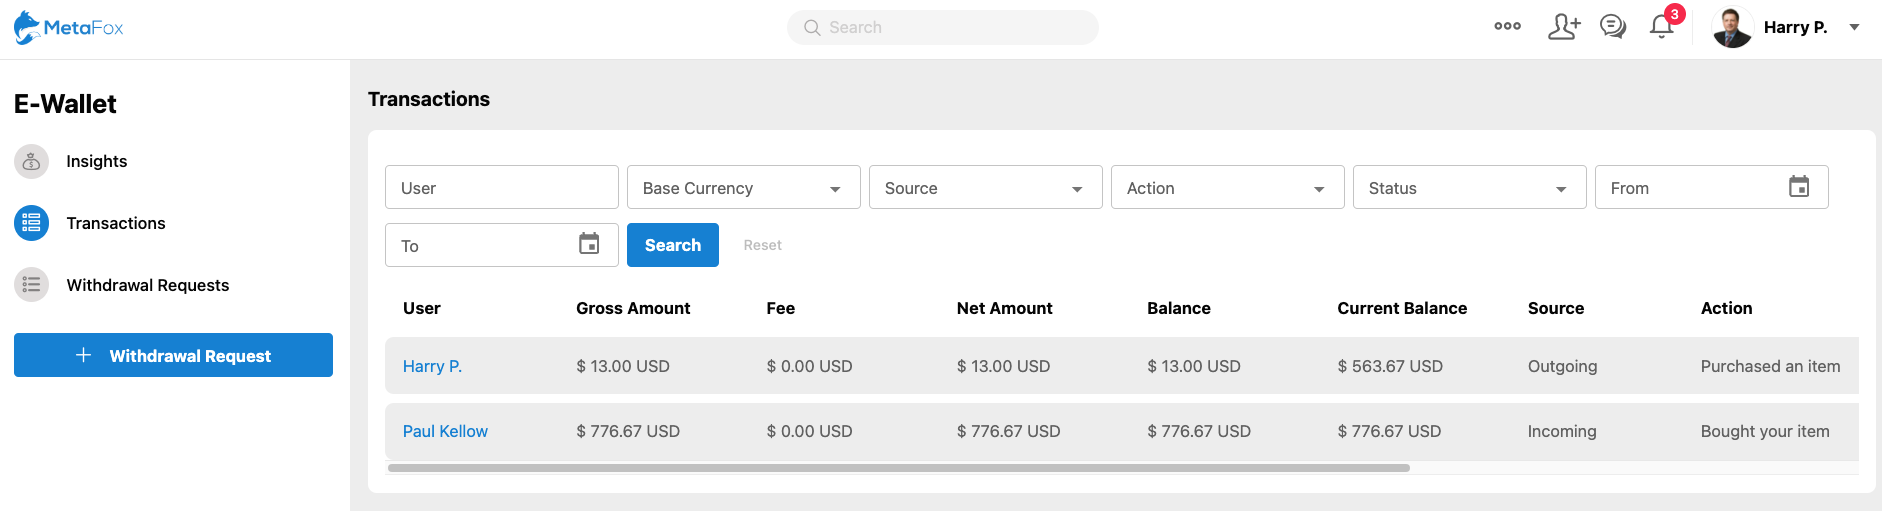
Task: Click the Paul Kellow user link
Action: pyautogui.click(x=445, y=431)
